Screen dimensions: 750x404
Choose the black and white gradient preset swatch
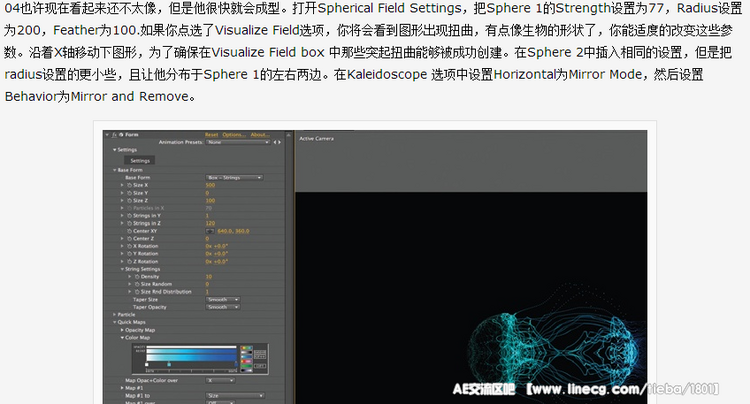pos(247,352)
